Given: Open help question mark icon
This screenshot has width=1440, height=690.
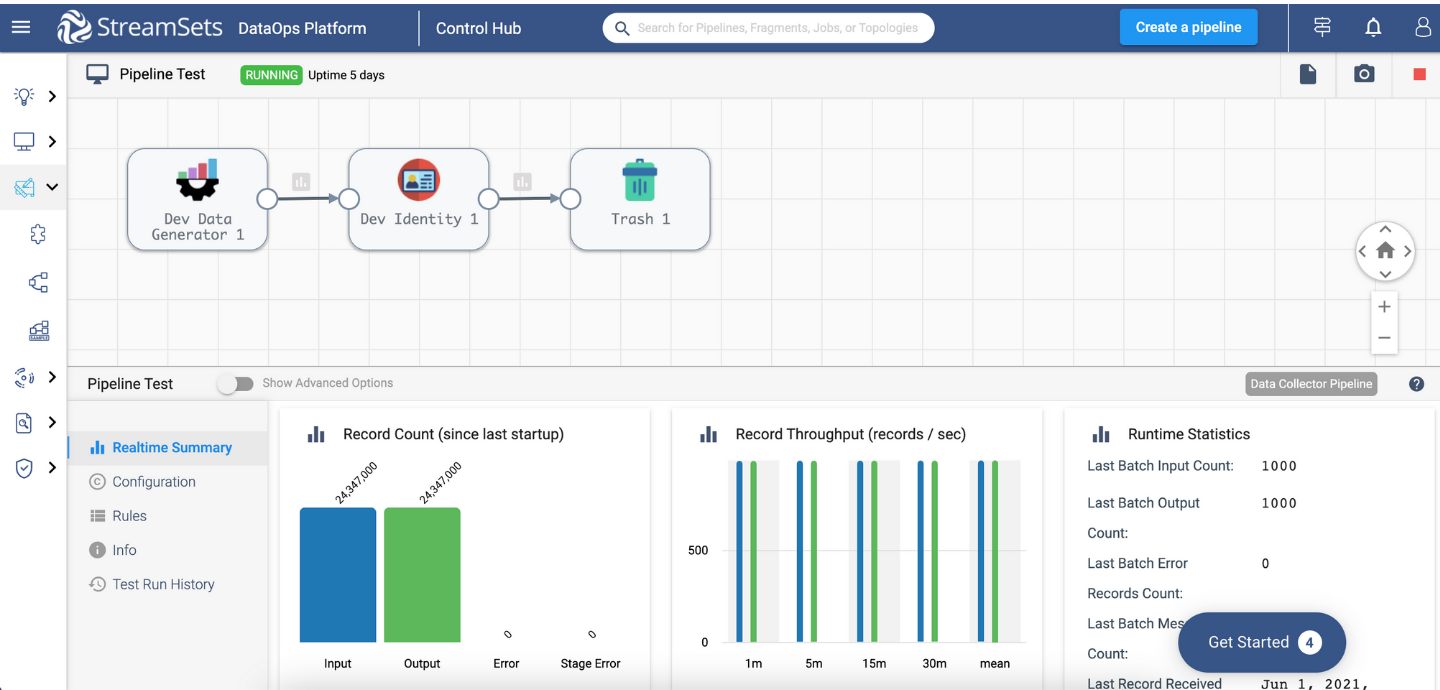Looking at the screenshot, I should coord(1416,384).
